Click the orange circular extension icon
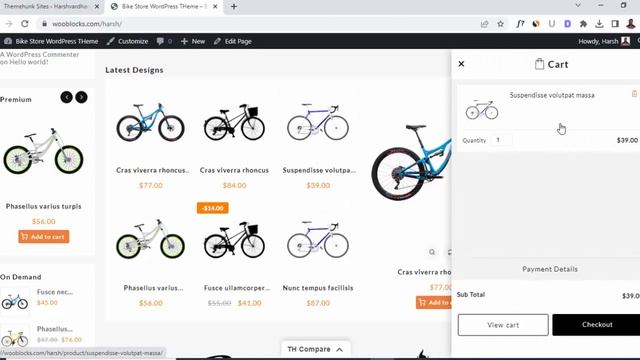The image size is (640, 360). (x=536, y=24)
